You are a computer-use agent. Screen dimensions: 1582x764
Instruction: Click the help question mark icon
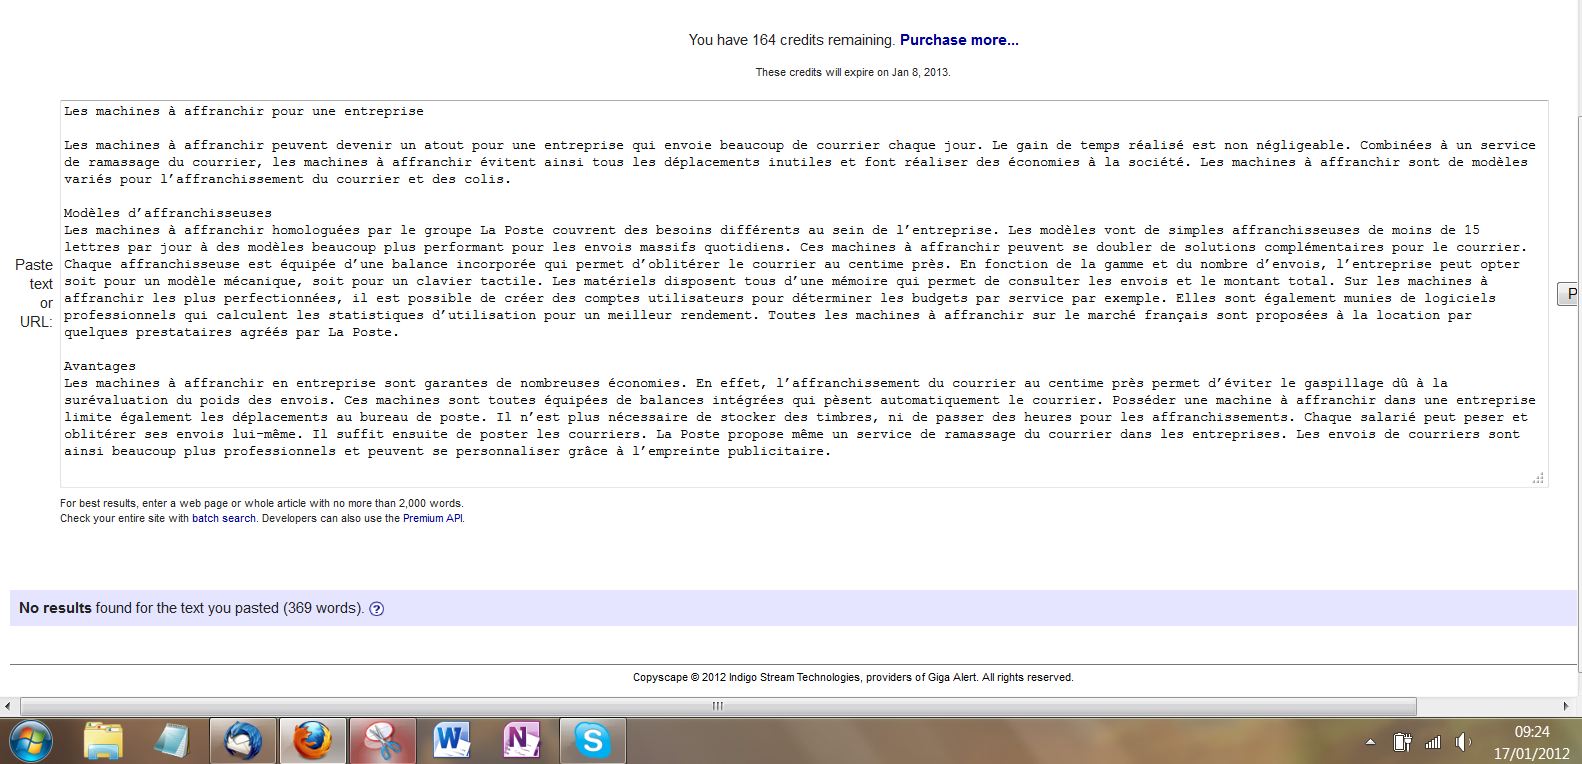click(377, 609)
